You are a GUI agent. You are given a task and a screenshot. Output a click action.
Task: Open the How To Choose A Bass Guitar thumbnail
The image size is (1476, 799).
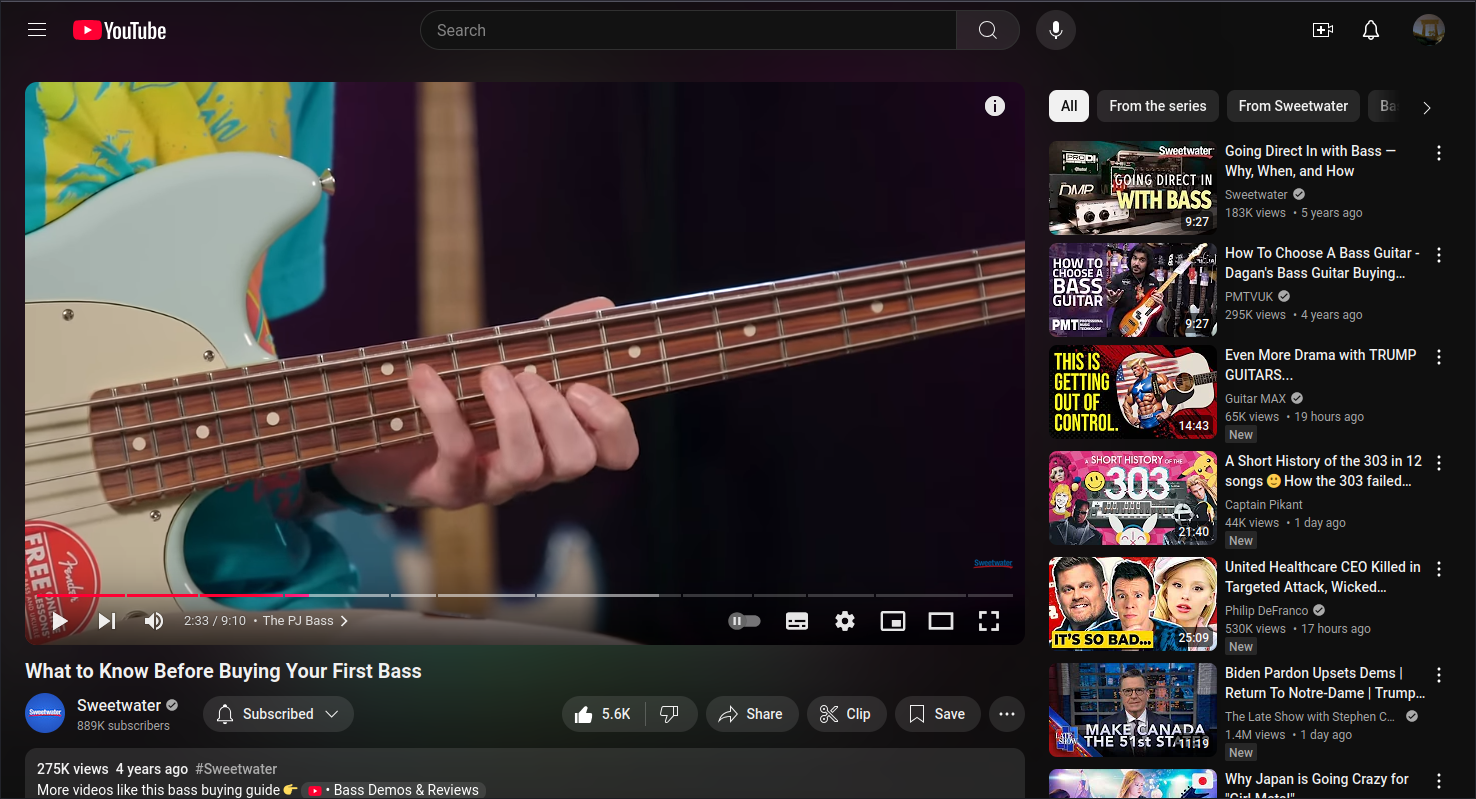point(1133,290)
